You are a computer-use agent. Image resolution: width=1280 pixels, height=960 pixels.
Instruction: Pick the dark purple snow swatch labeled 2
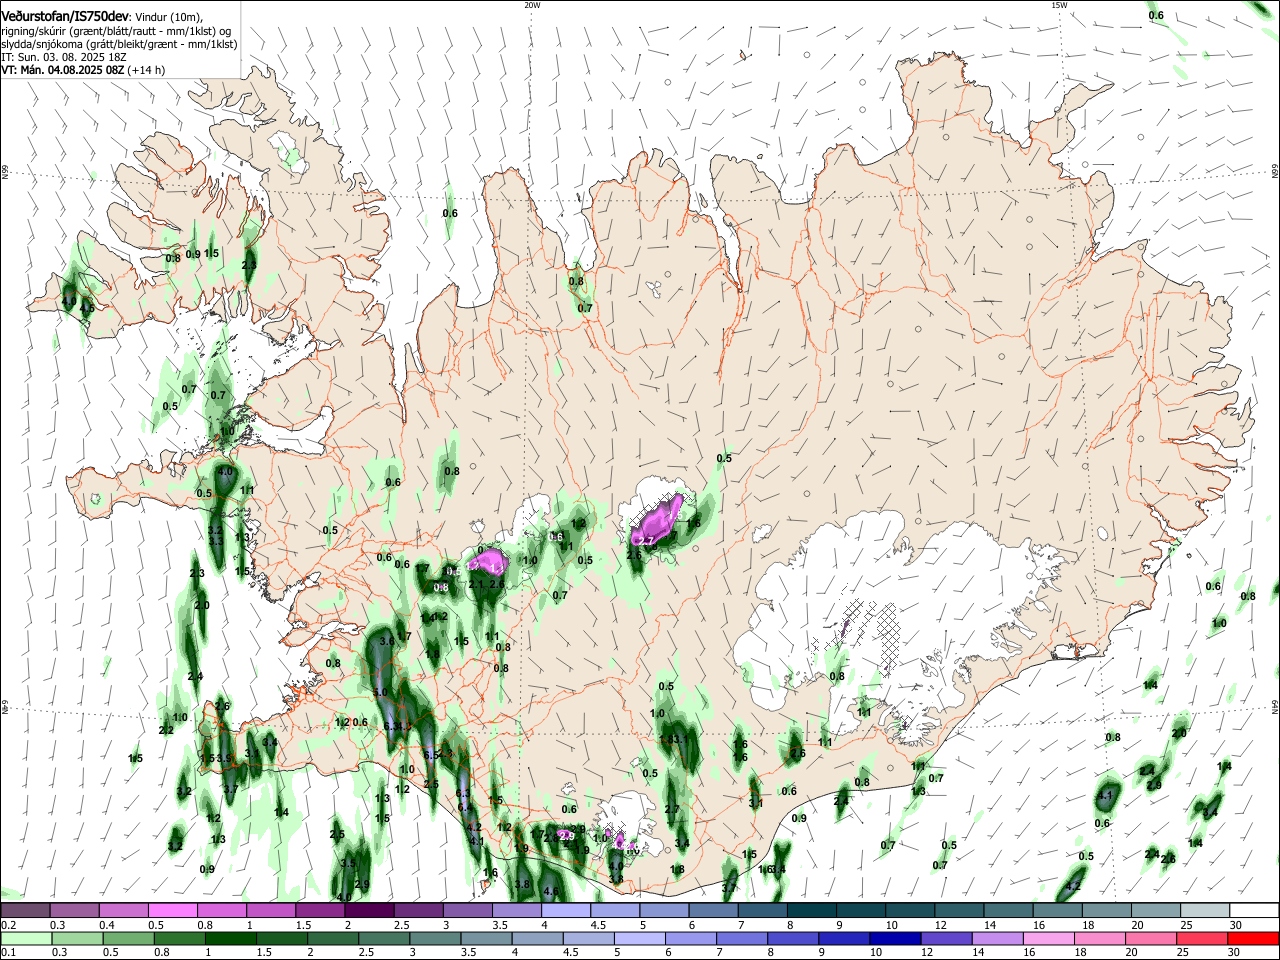point(369,910)
